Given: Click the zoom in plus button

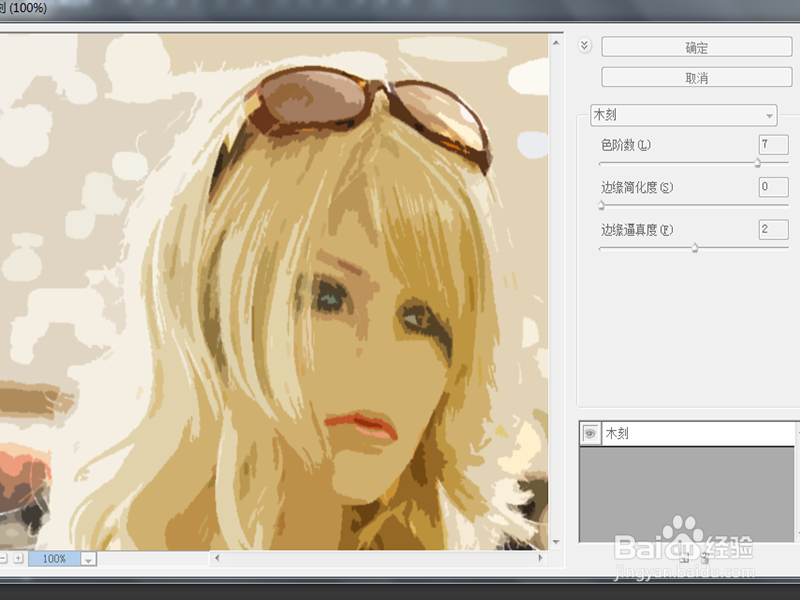Looking at the screenshot, I should [x=18, y=558].
